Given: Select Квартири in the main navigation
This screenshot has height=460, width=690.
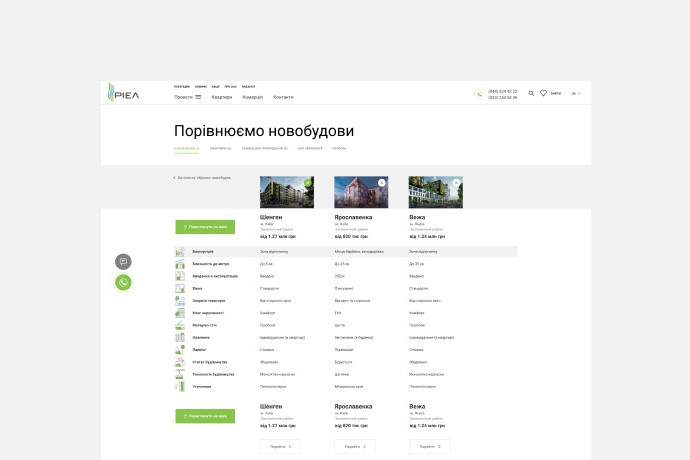Looking at the screenshot, I should (x=221, y=97).
